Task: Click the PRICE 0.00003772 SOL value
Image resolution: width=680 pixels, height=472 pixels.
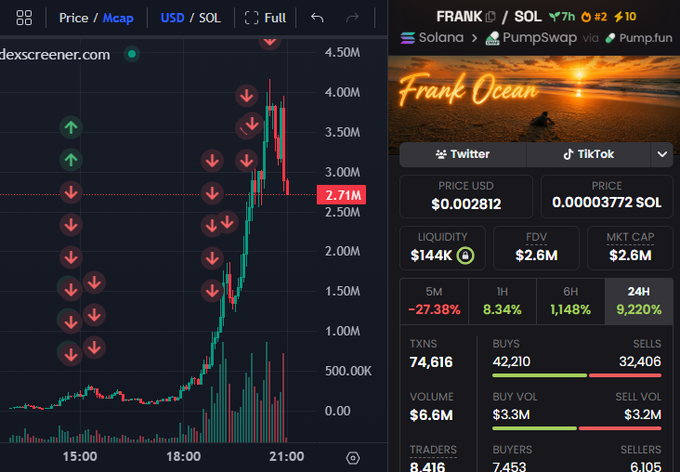Action: tap(607, 203)
